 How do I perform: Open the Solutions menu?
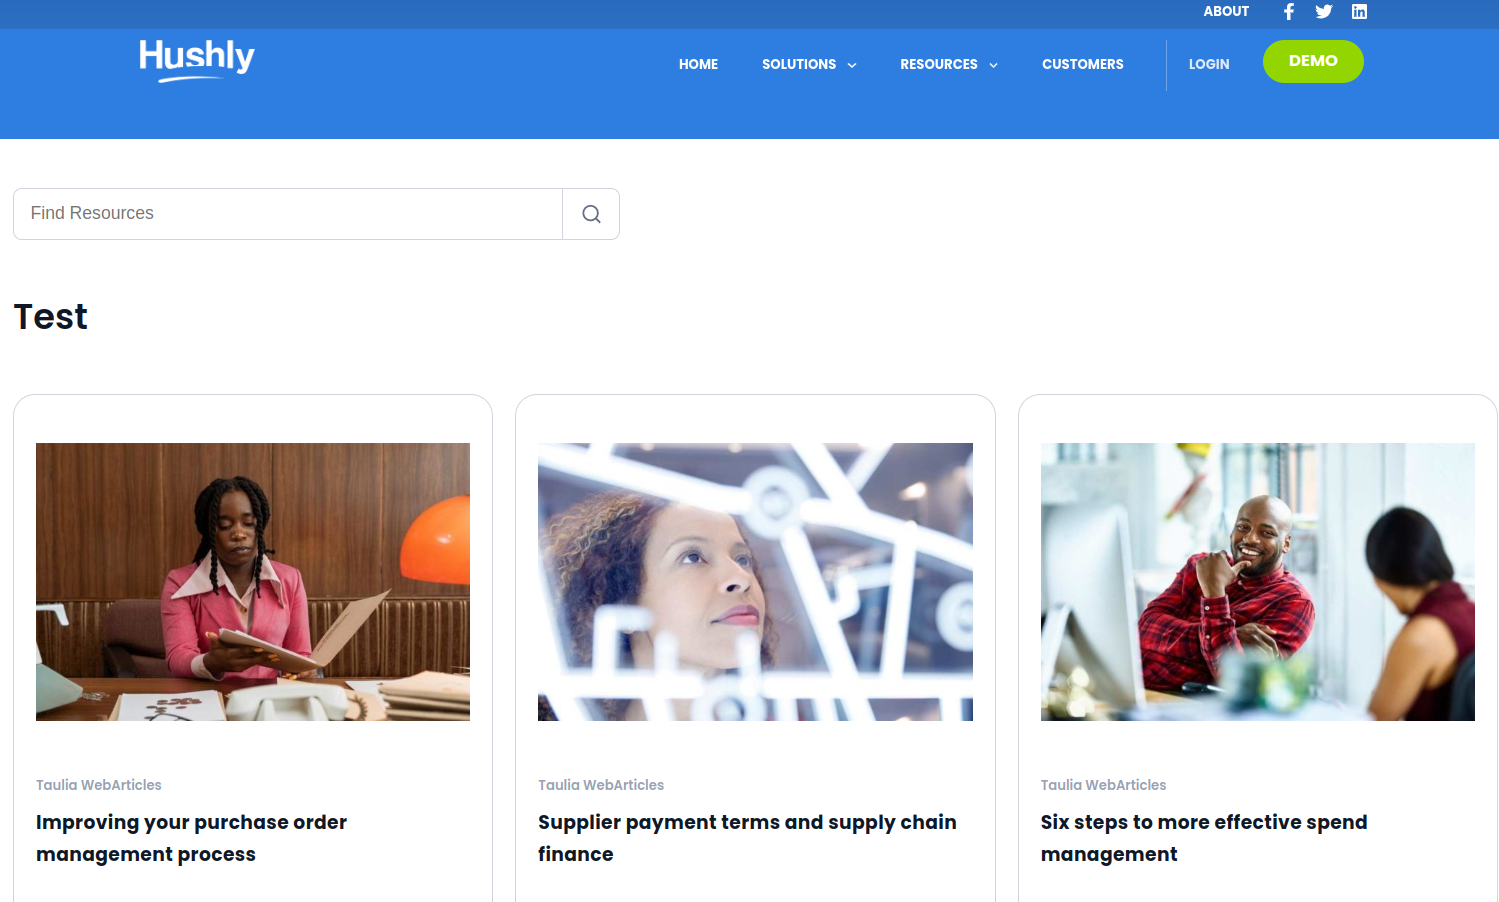point(799,64)
